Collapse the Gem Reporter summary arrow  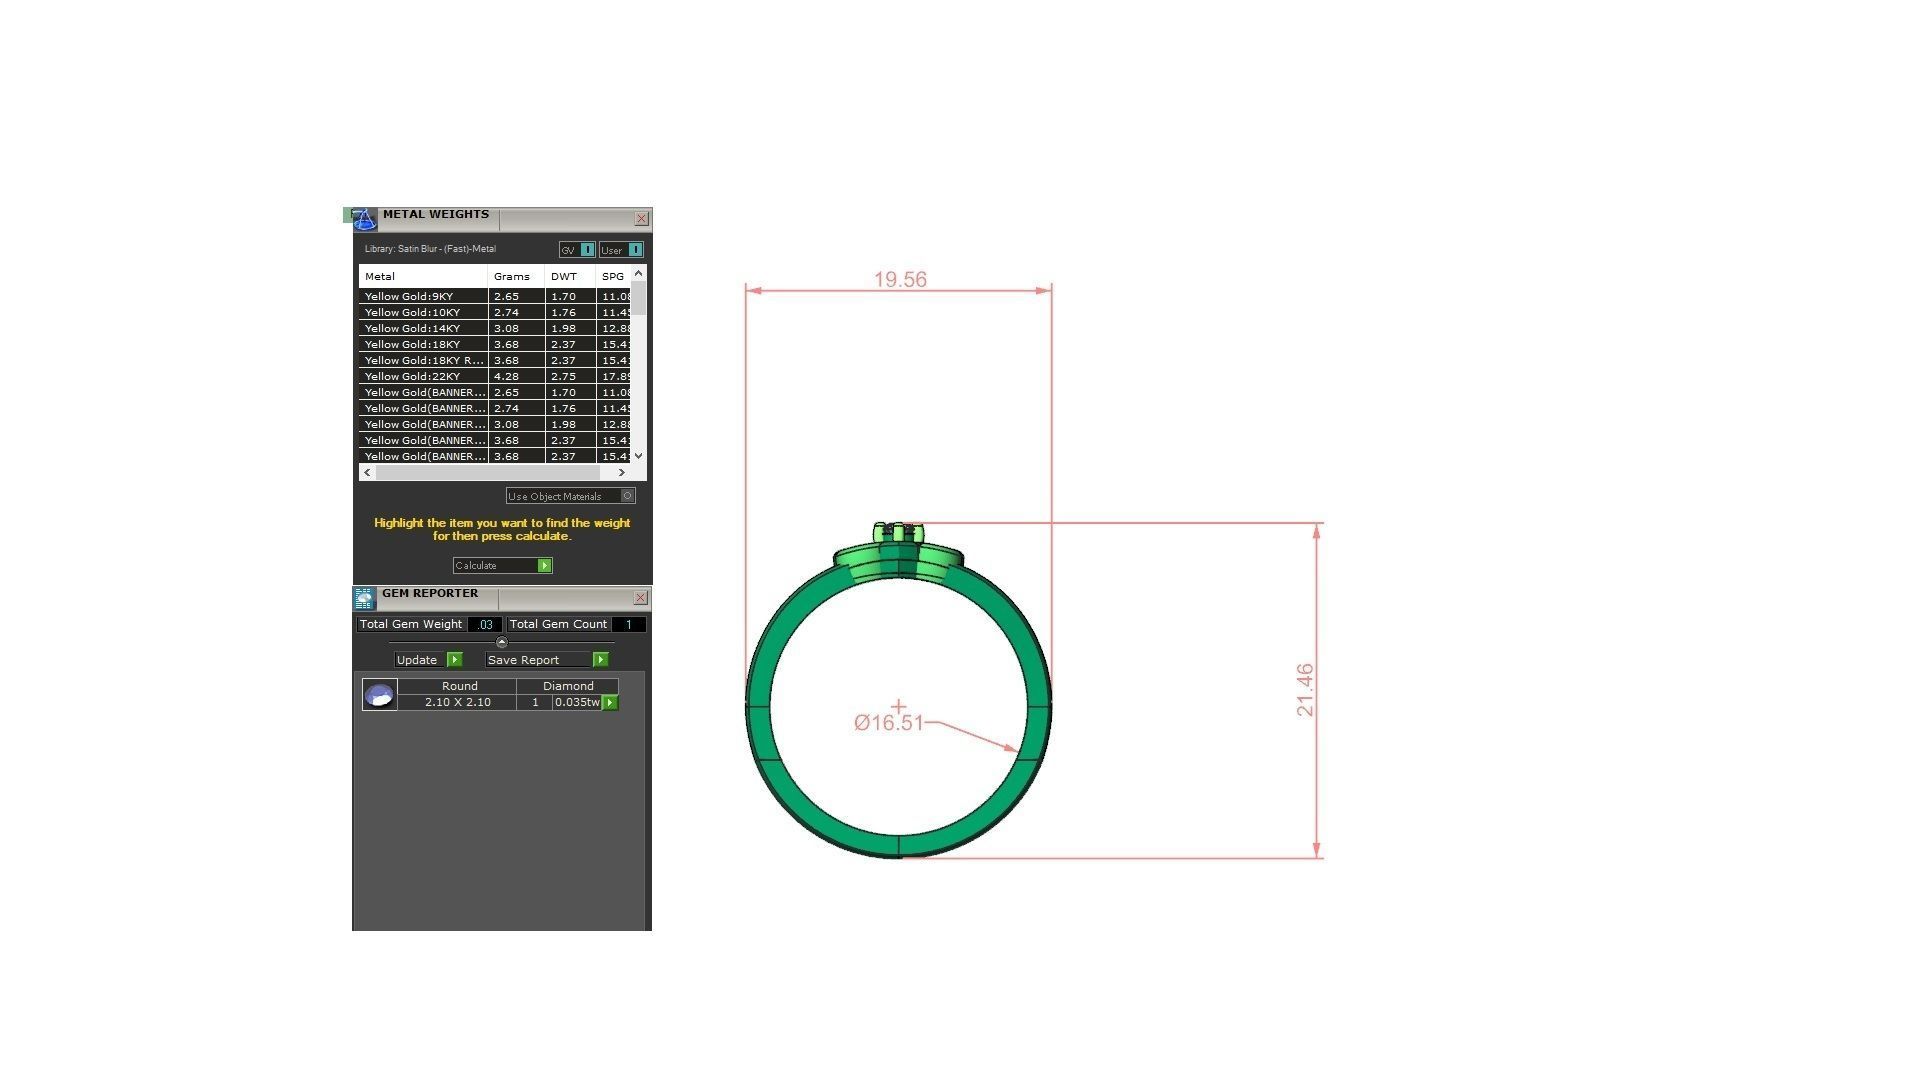click(x=502, y=642)
